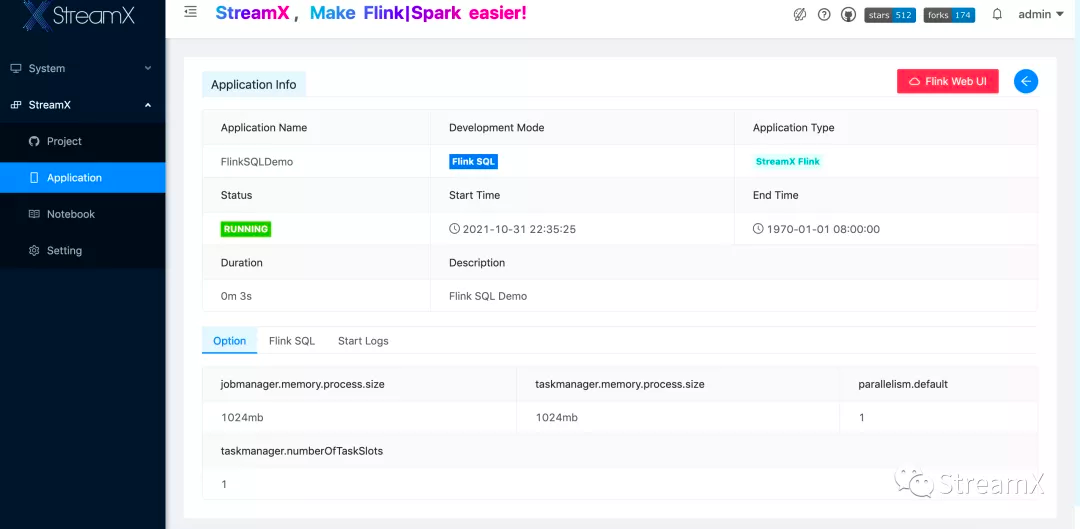The width and height of the screenshot is (1080, 529).
Task: Open the GitHub icon in top bar
Action: (x=848, y=15)
